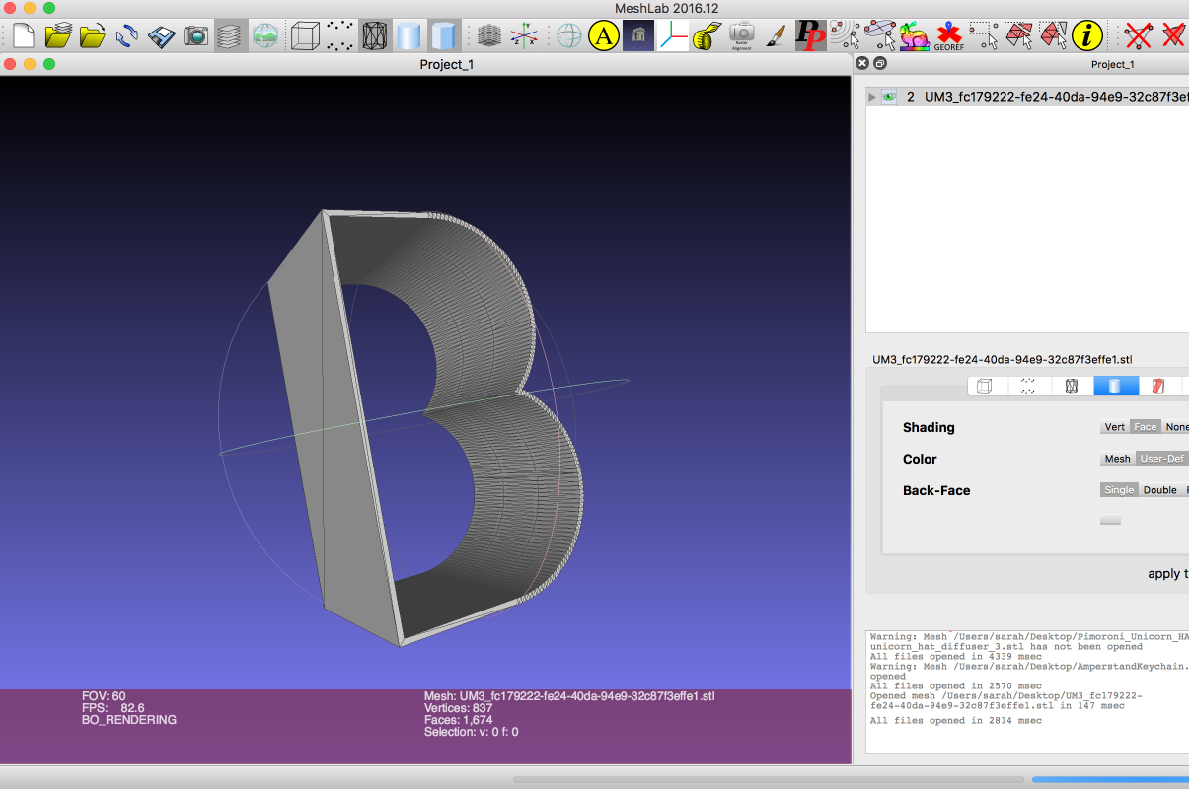Click the Reload mesh arrows icon
This screenshot has width=1189, height=793.
pyautogui.click(x=127, y=37)
